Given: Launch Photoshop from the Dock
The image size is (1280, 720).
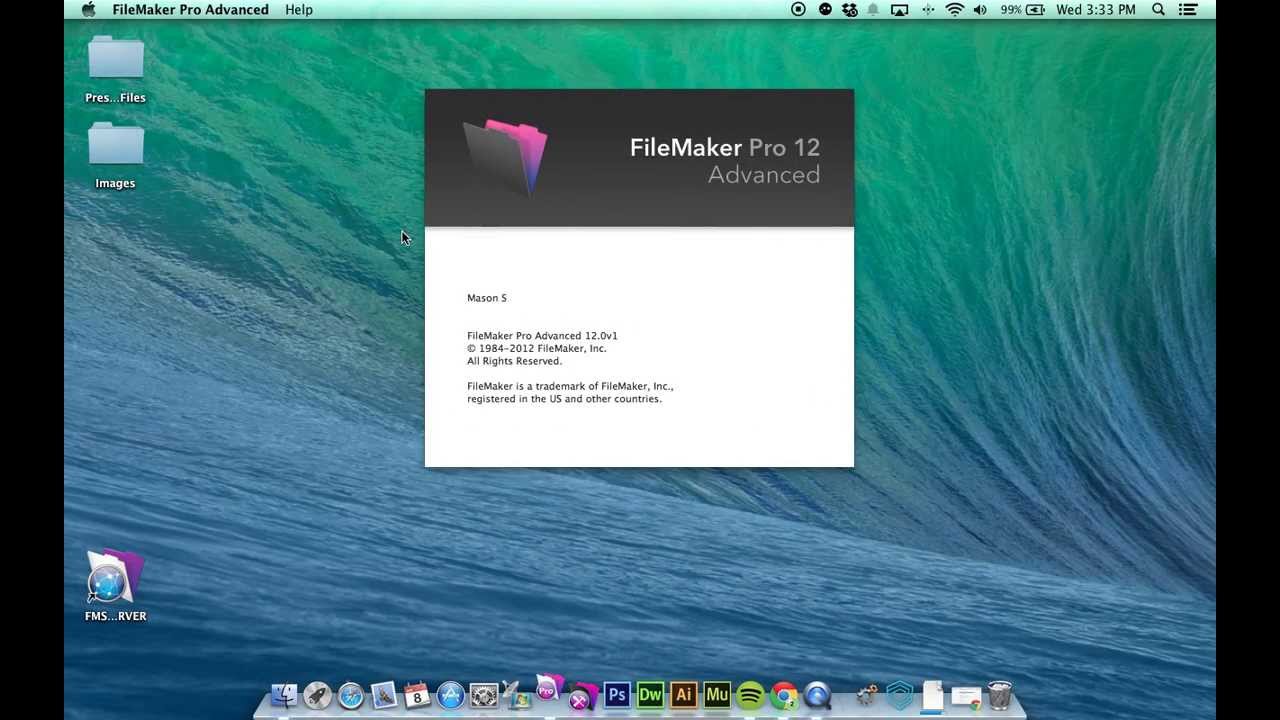Looking at the screenshot, I should (617, 694).
